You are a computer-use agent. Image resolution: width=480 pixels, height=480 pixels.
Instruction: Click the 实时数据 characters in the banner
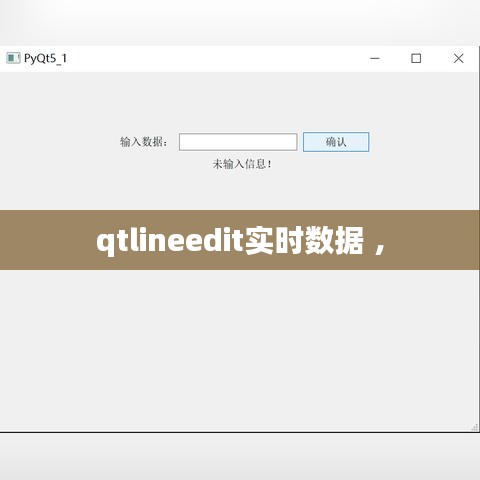point(304,241)
